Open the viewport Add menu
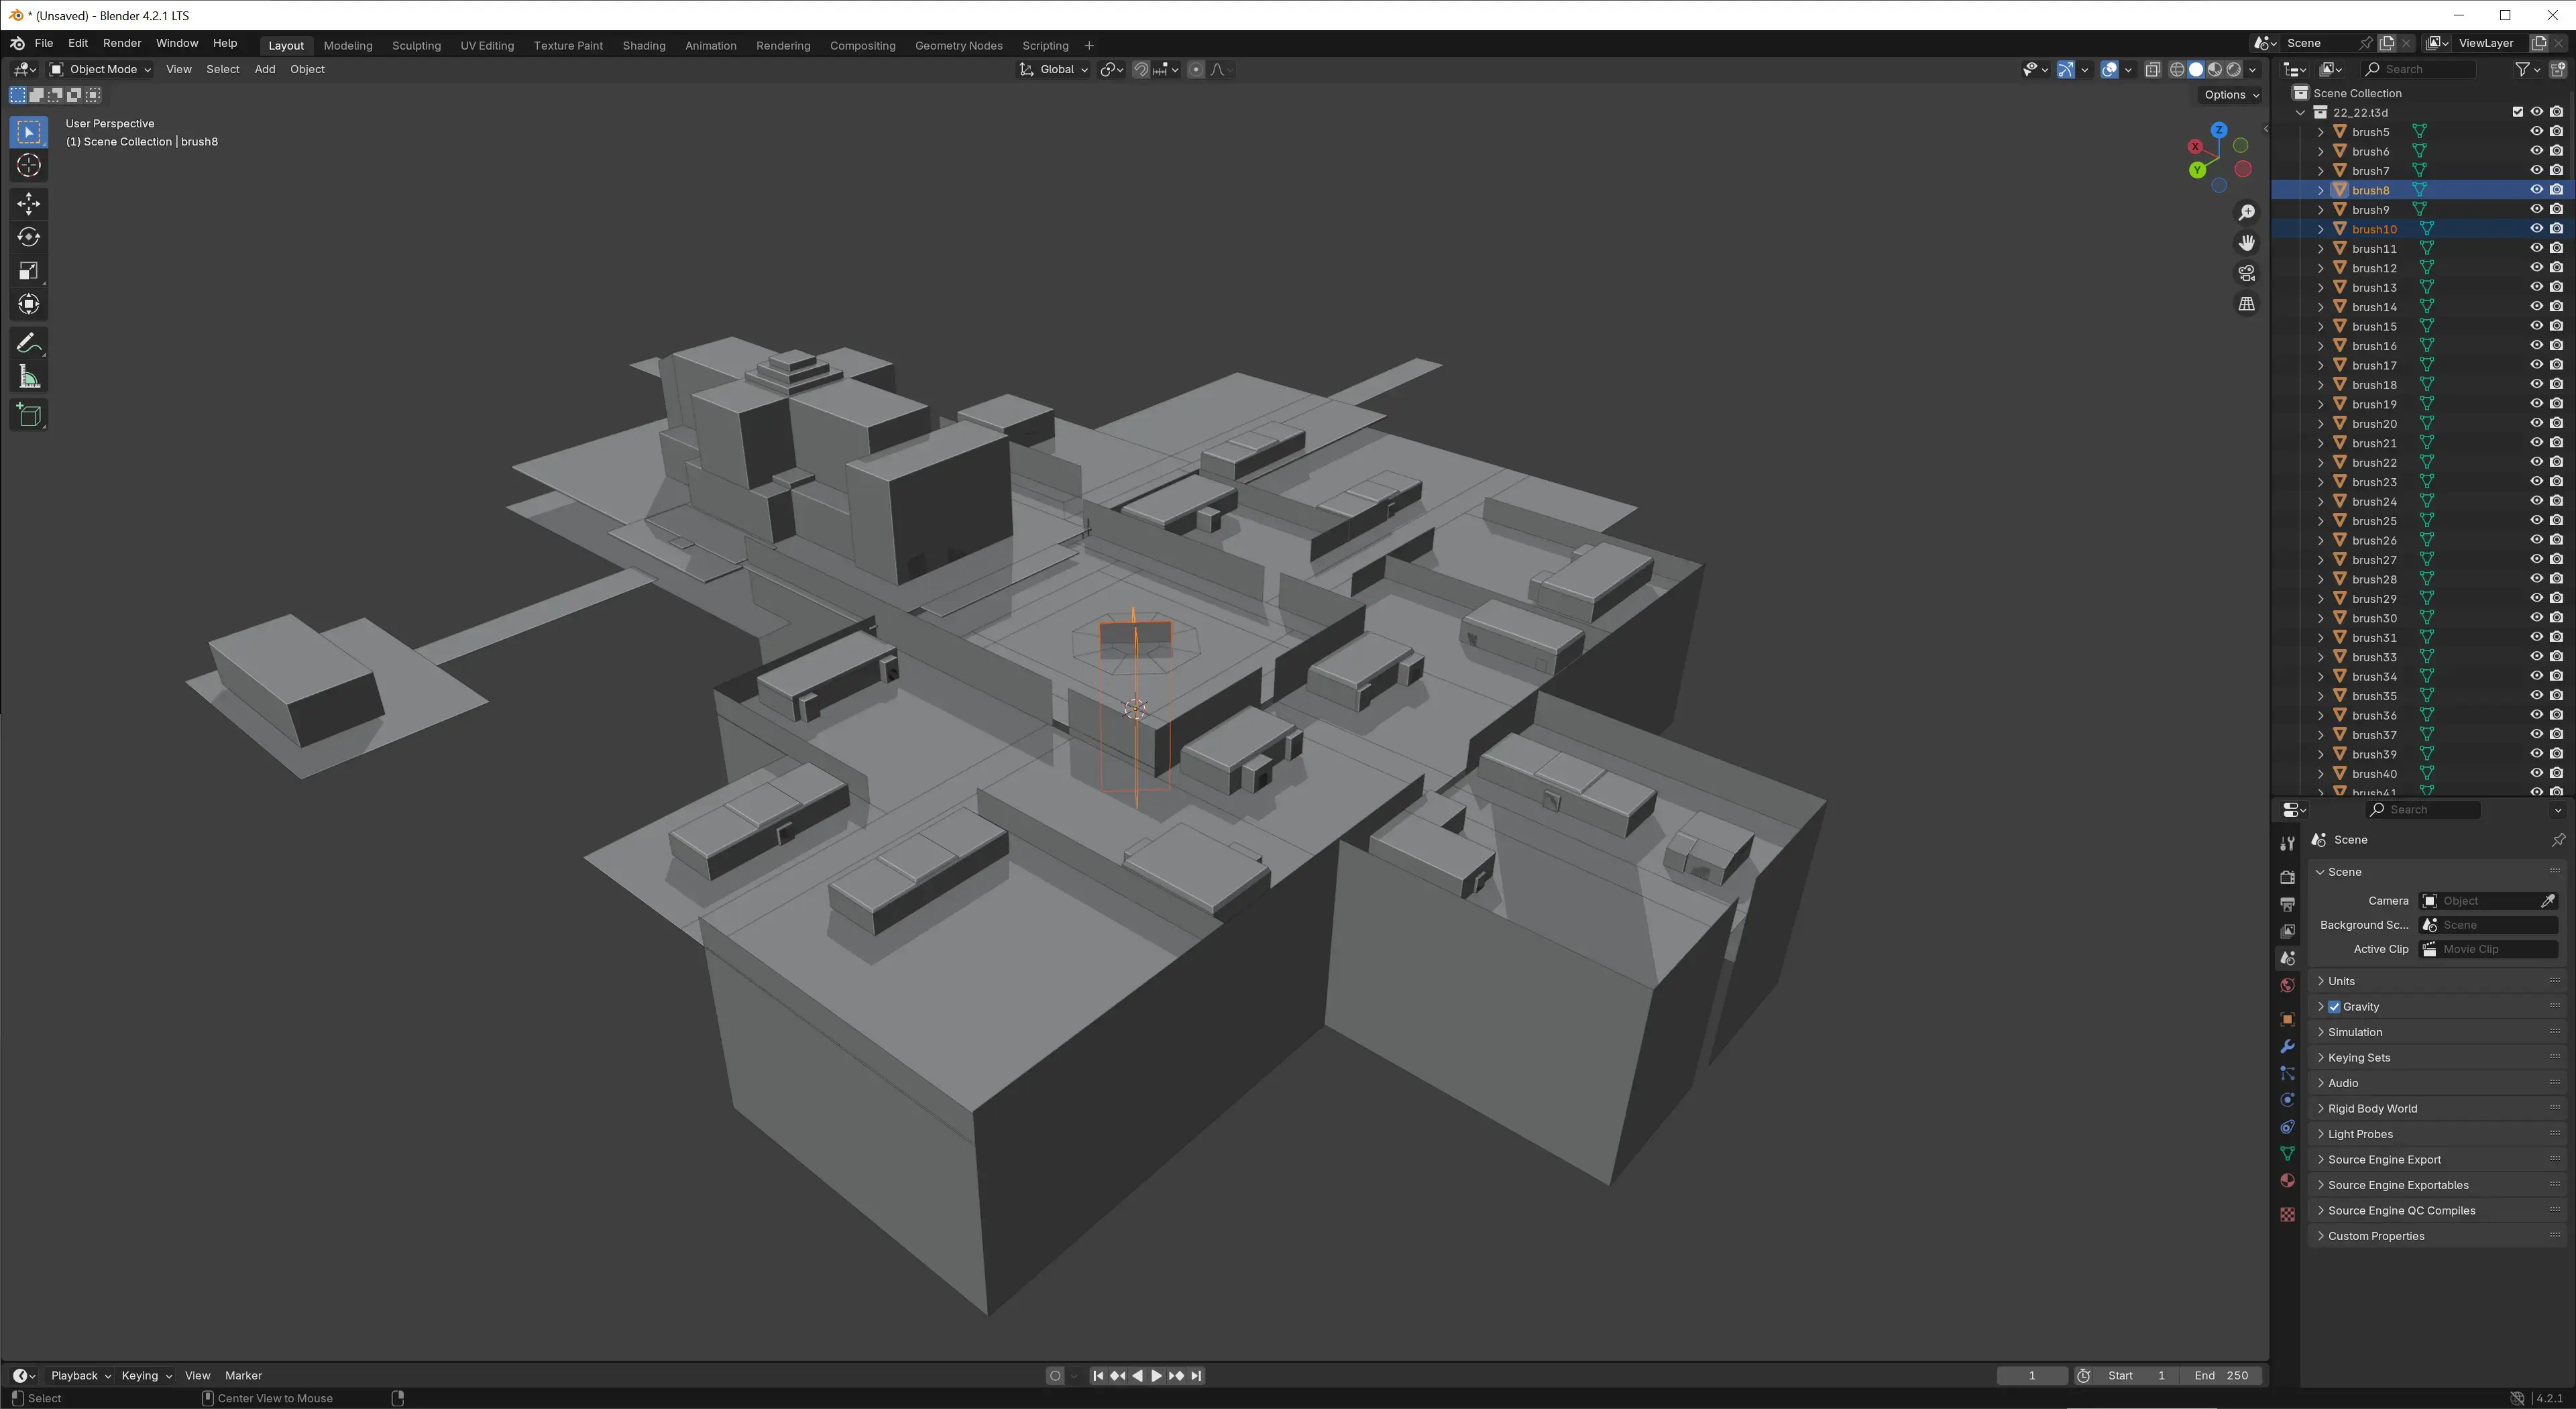The image size is (2576, 1409). pyautogui.click(x=264, y=70)
